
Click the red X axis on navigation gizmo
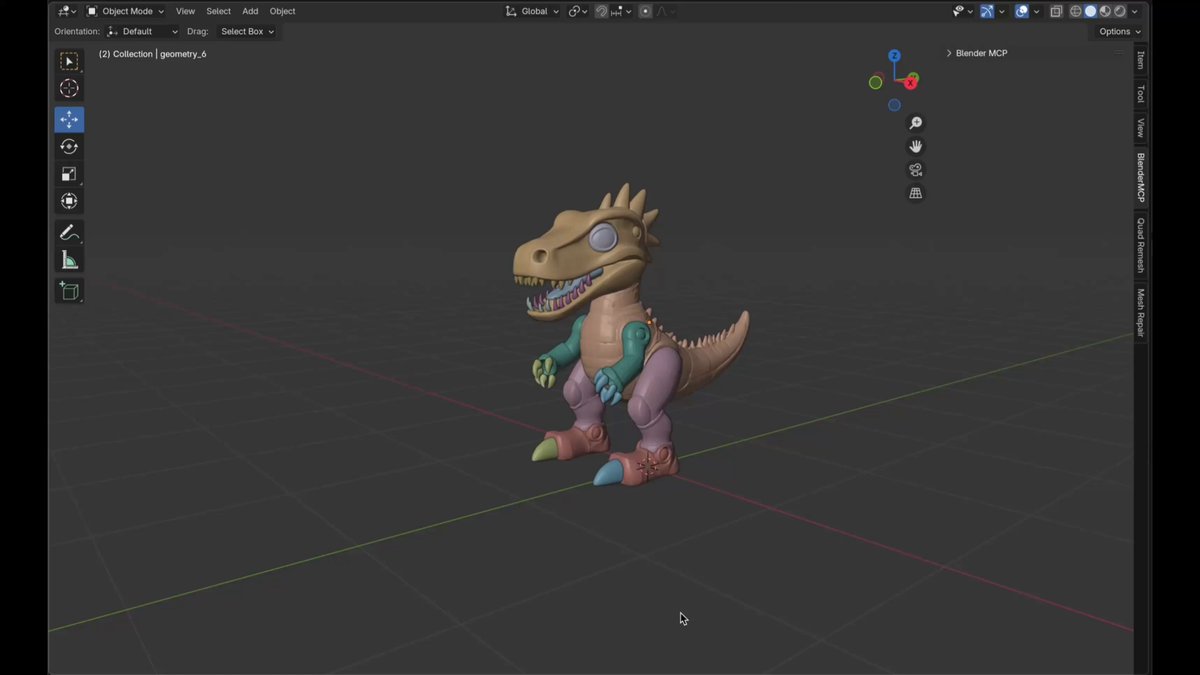pyautogui.click(x=911, y=83)
